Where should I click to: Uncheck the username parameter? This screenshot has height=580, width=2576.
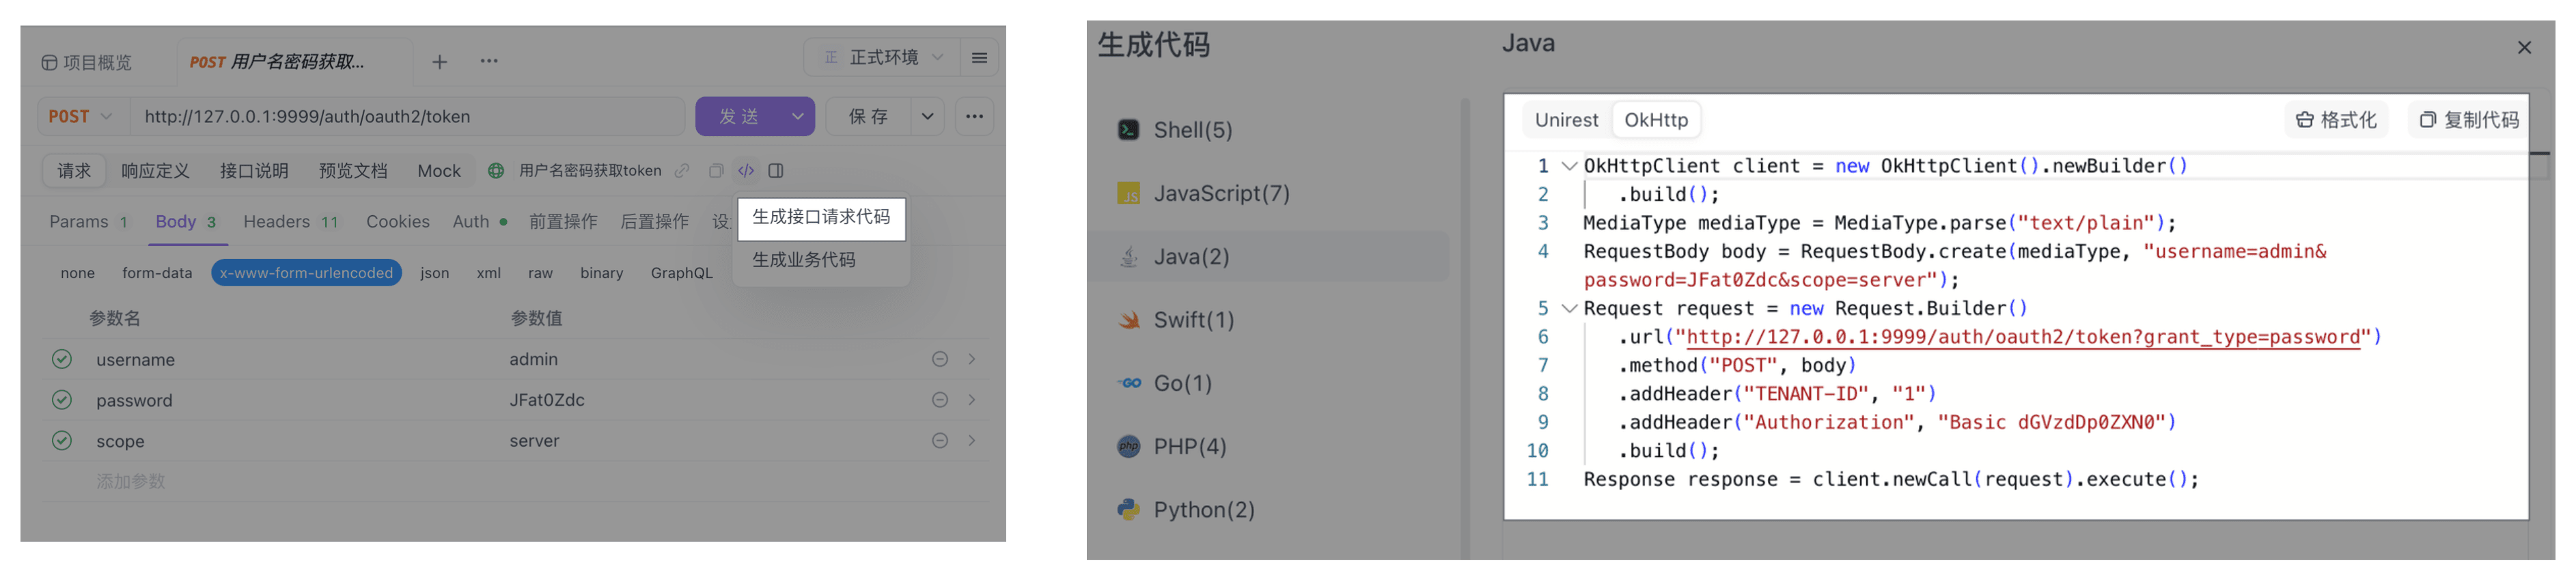(62, 359)
